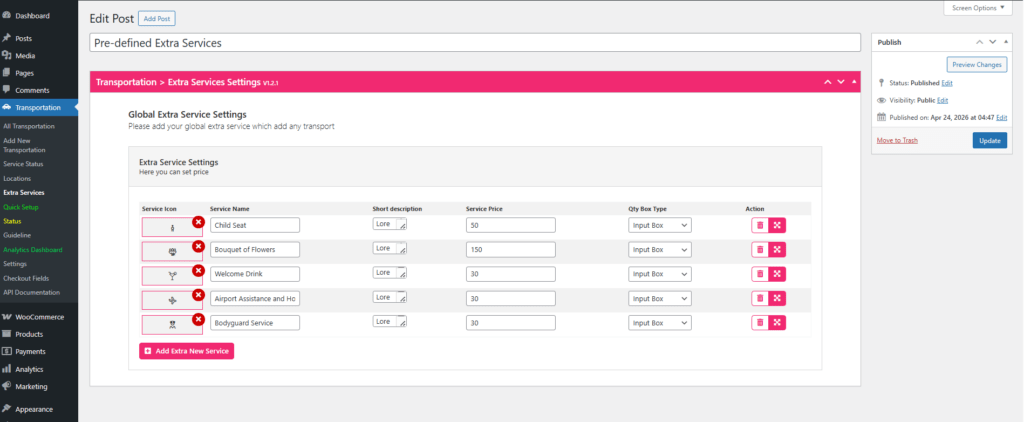
Task: Open Qty Box Type dropdown for Bouquet of Flowers
Action: click(x=660, y=250)
